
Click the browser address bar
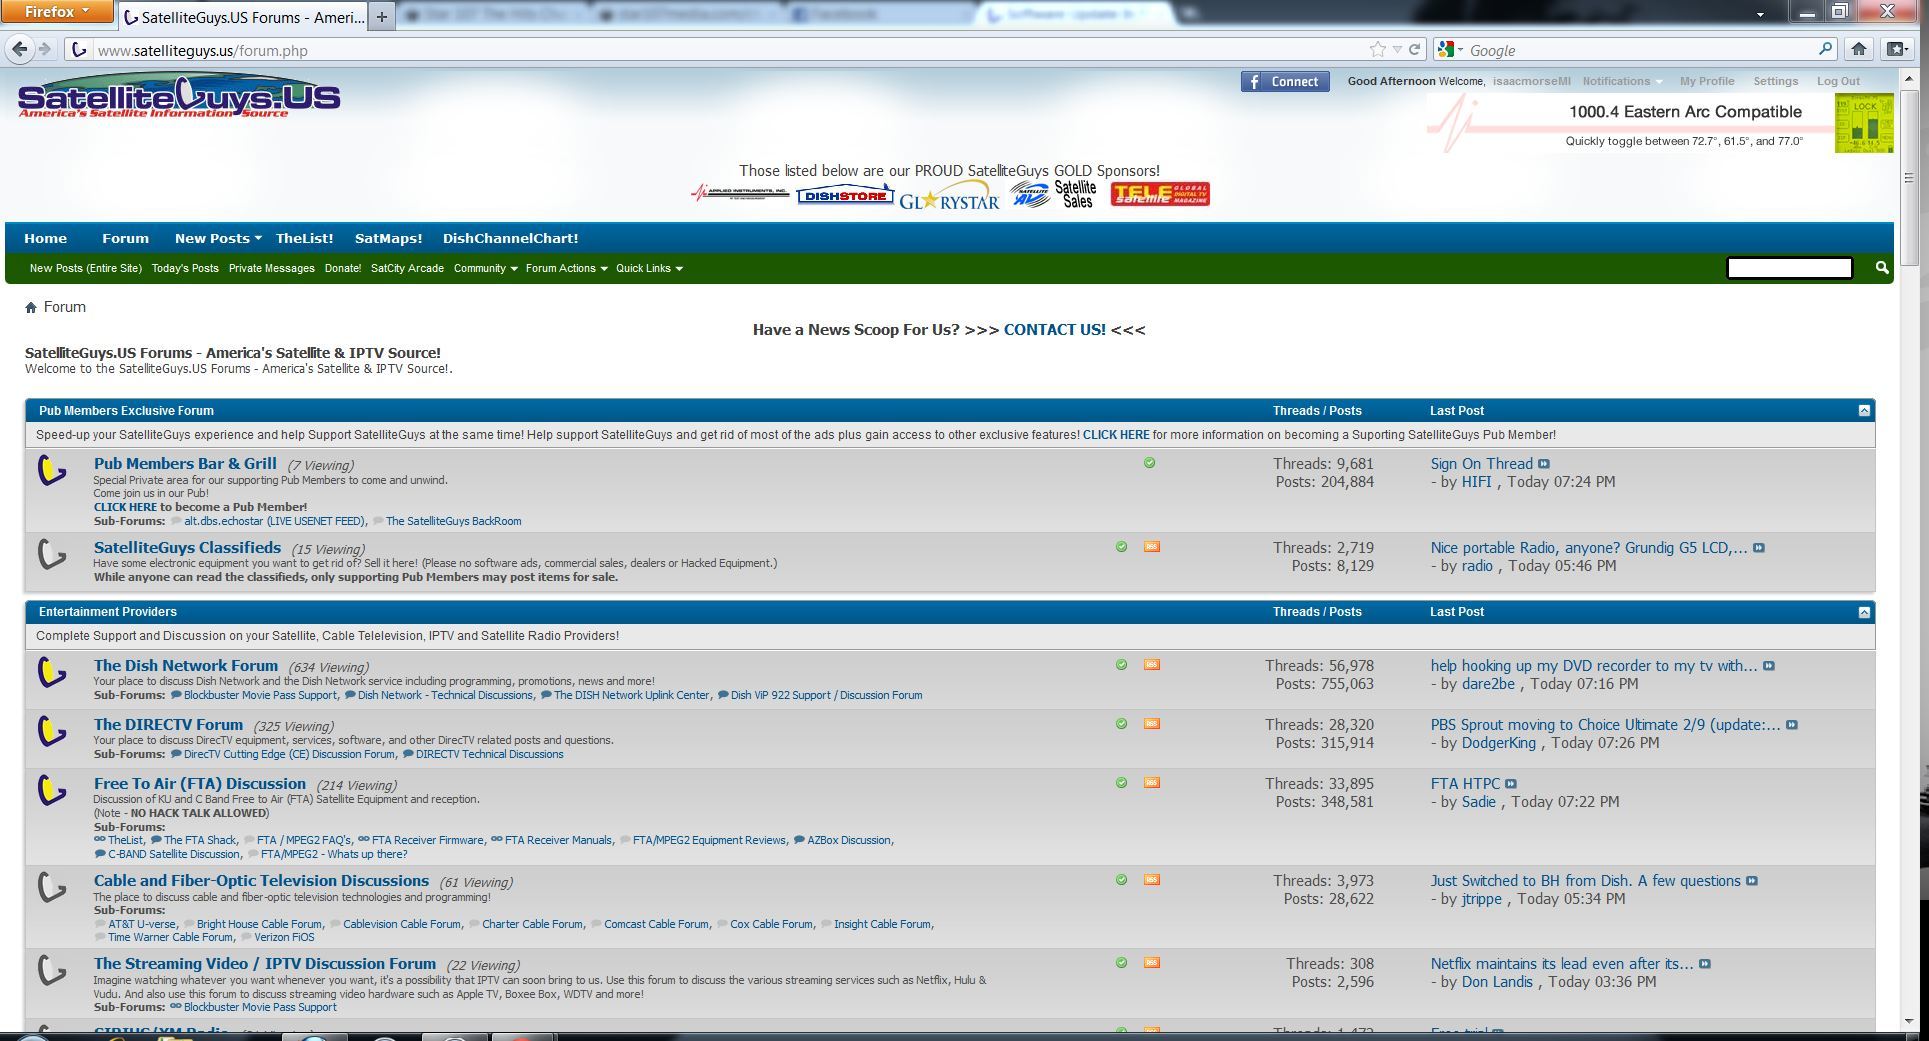(x=730, y=49)
